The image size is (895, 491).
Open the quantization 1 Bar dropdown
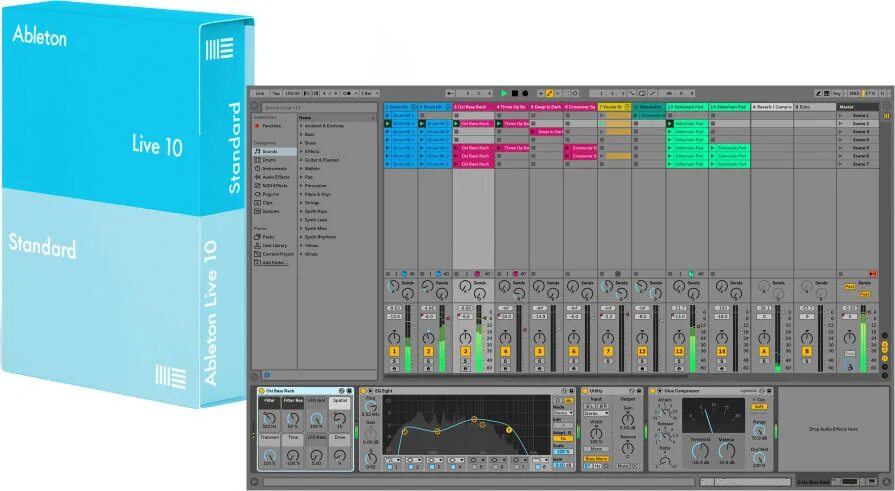[369, 93]
